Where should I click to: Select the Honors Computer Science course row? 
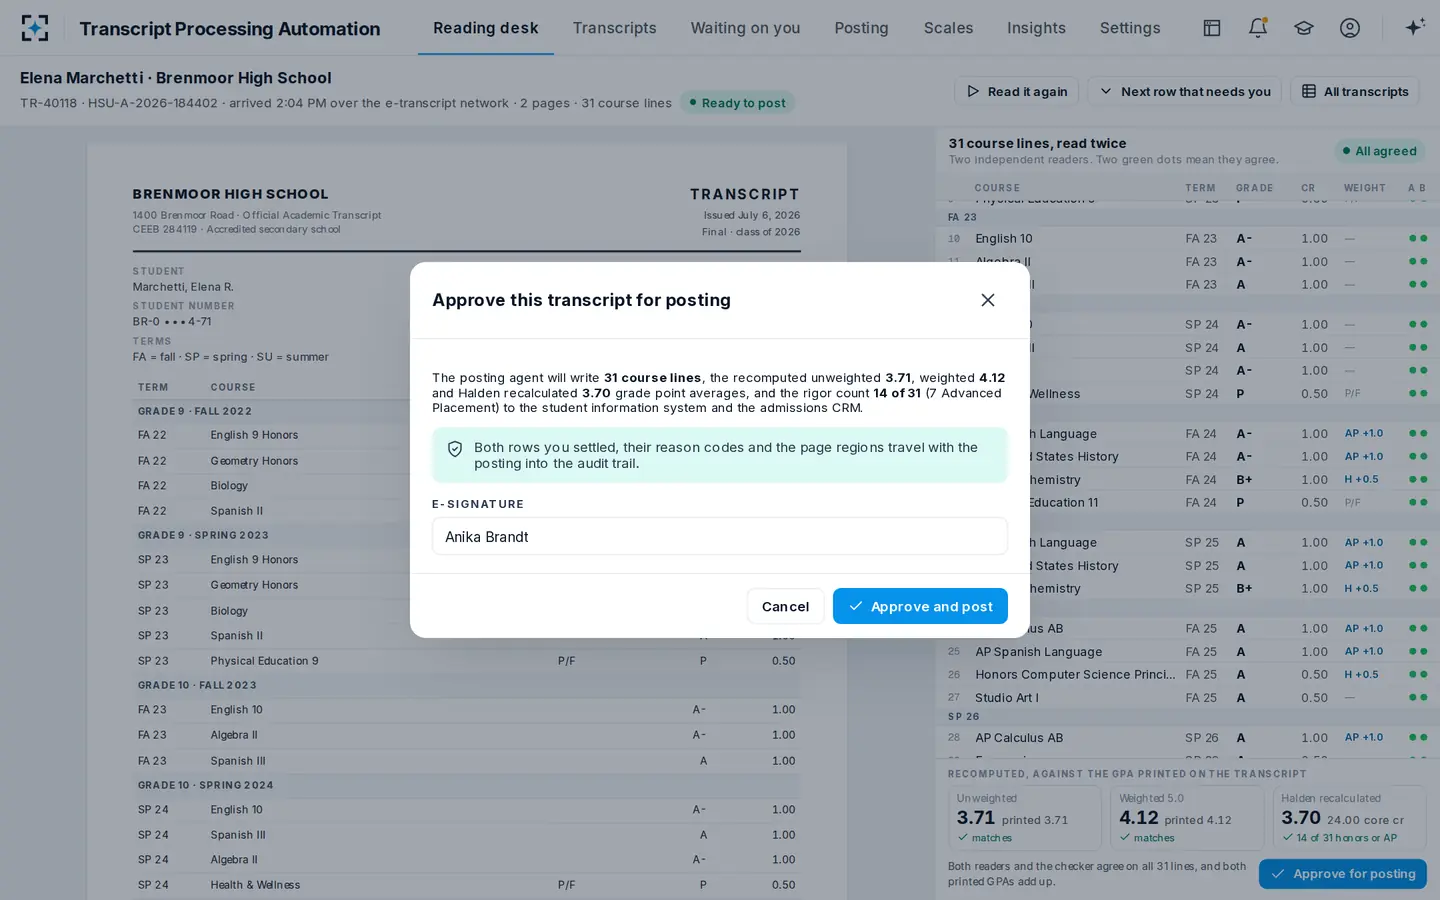(x=1187, y=674)
